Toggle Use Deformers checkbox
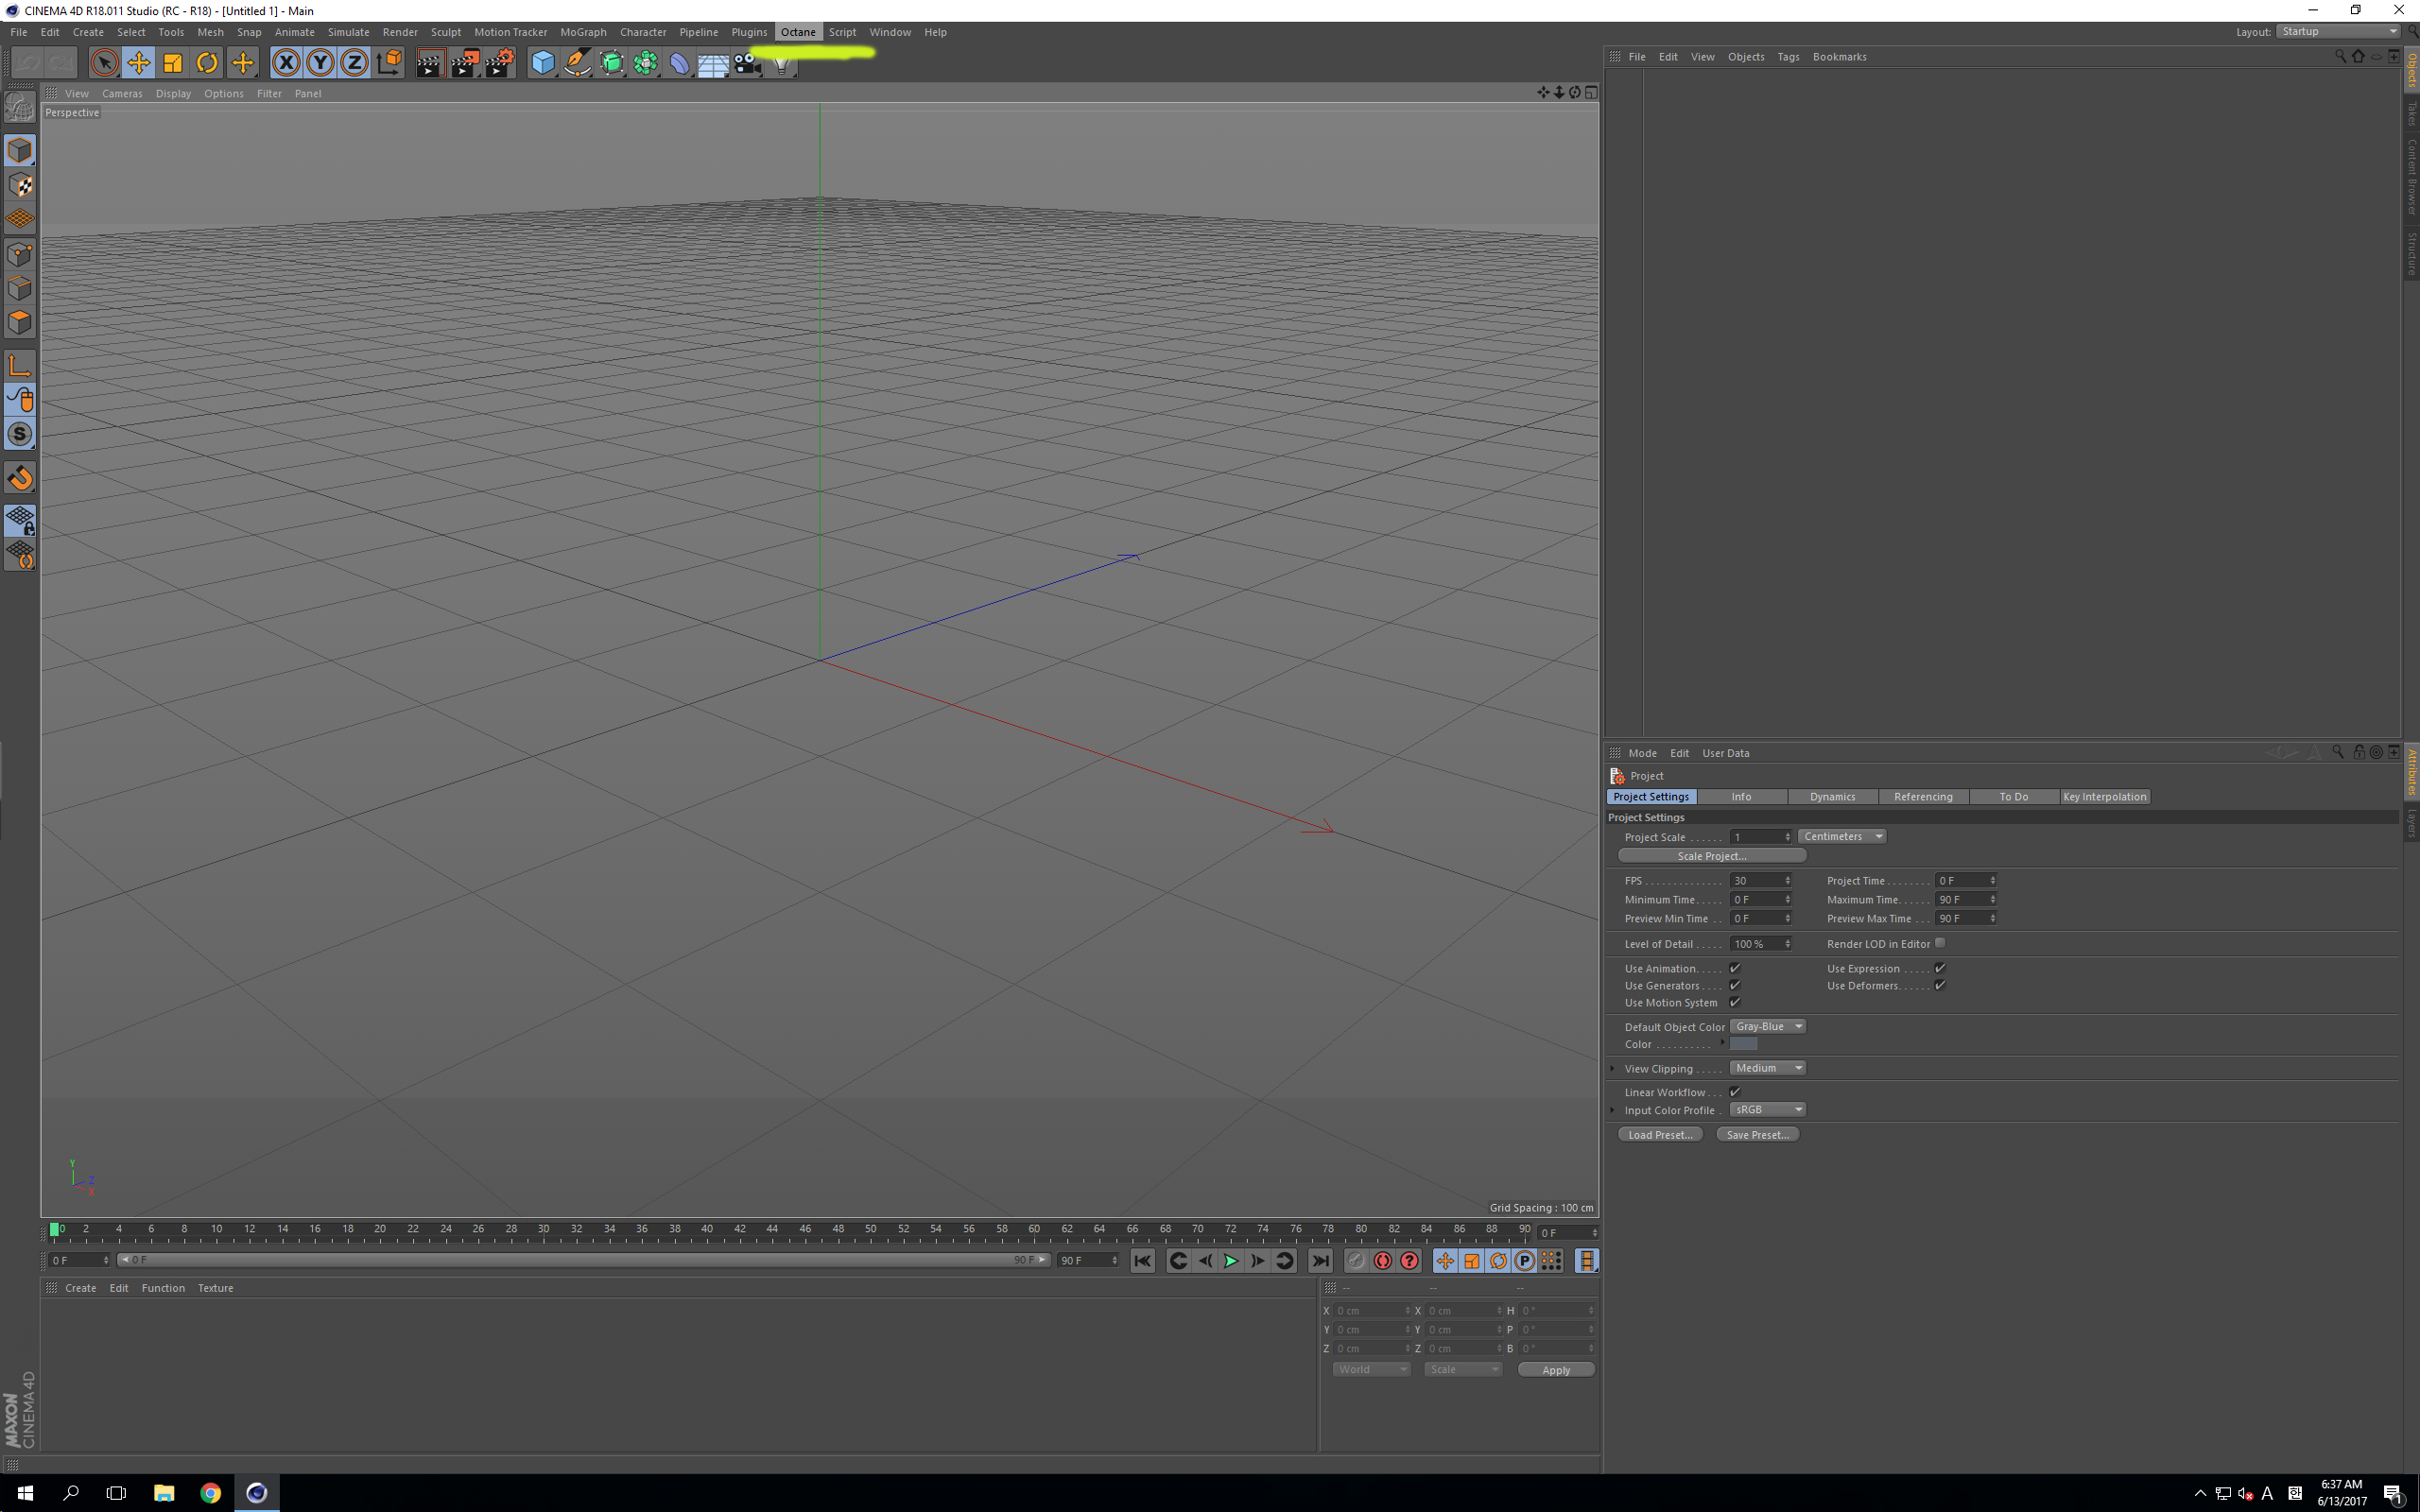This screenshot has height=1512, width=2420. tap(1940, 985)
